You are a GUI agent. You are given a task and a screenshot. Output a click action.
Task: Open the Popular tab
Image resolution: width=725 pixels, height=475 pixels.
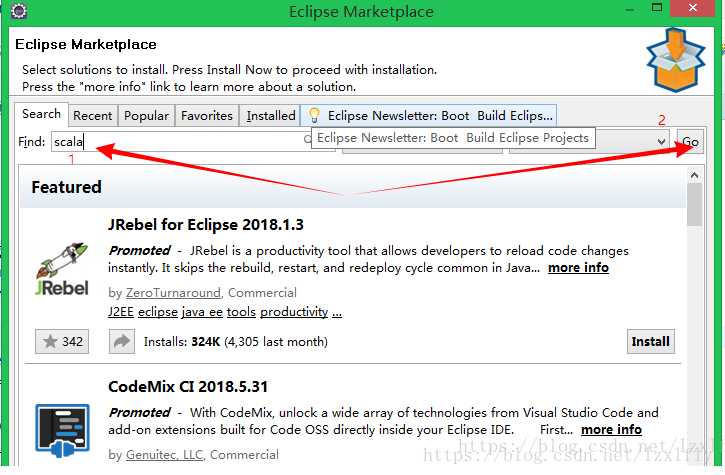coord(146,116)
